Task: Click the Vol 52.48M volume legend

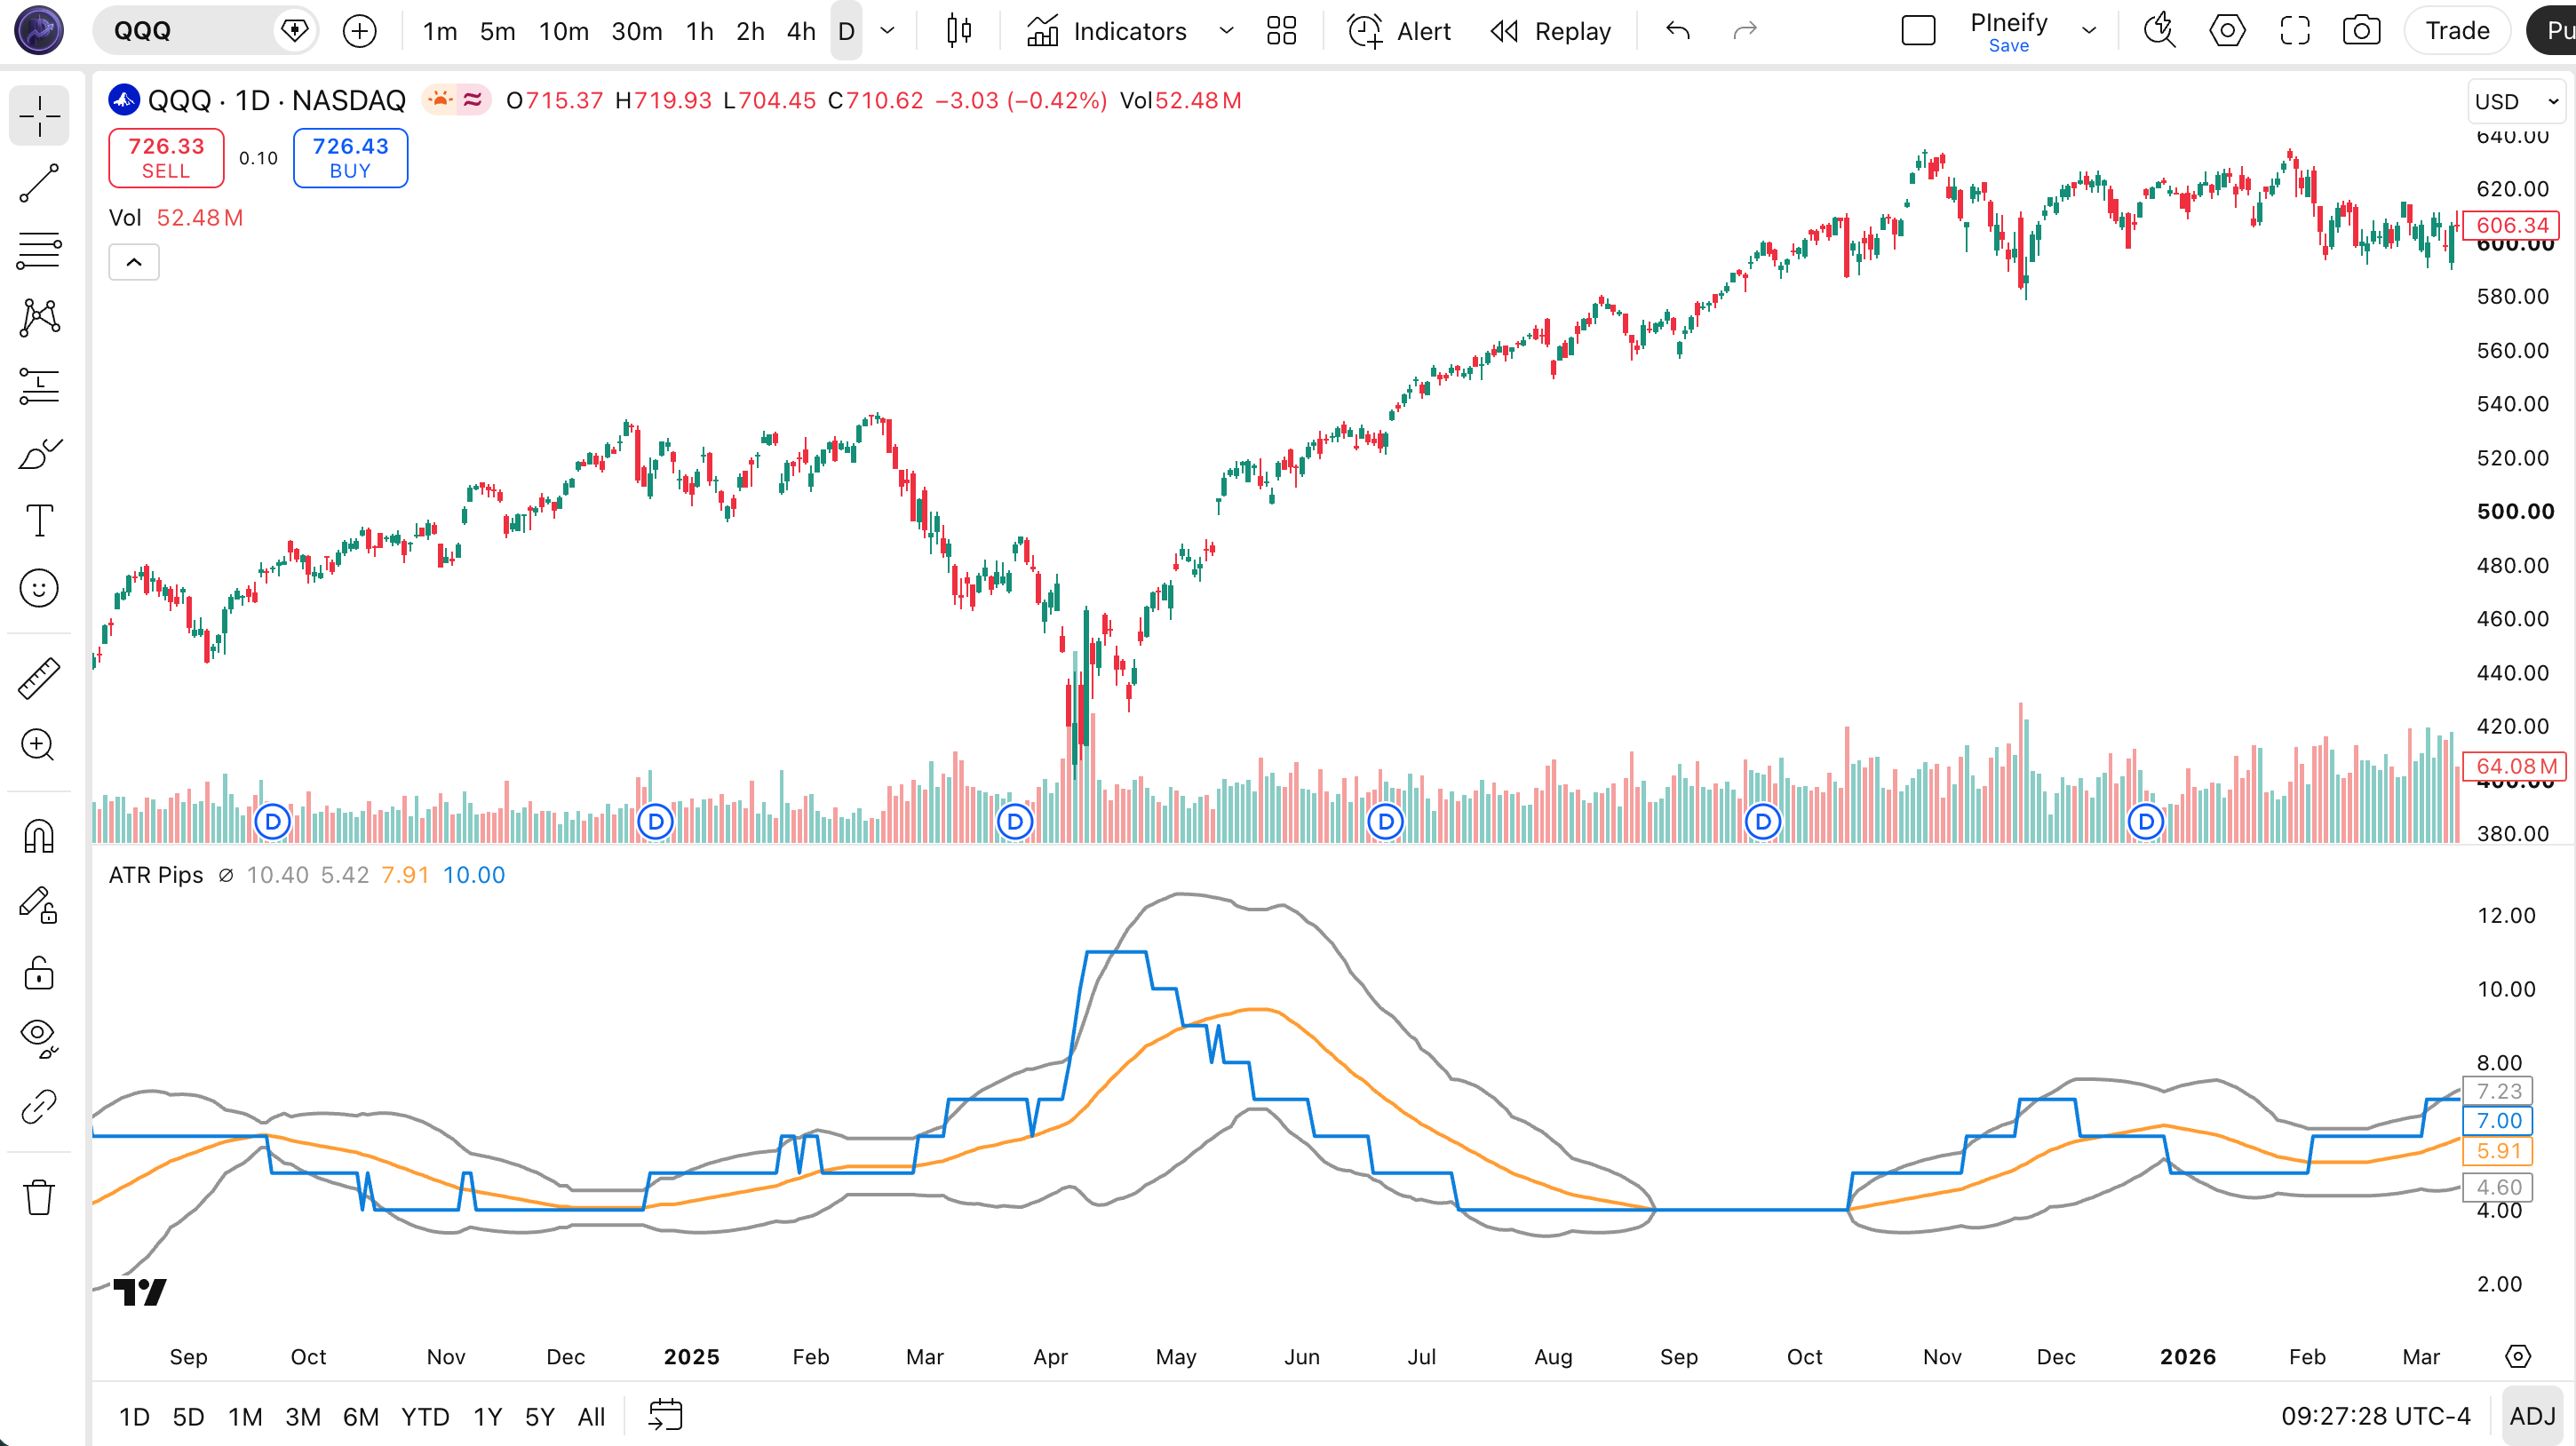Action: (176, 218)
